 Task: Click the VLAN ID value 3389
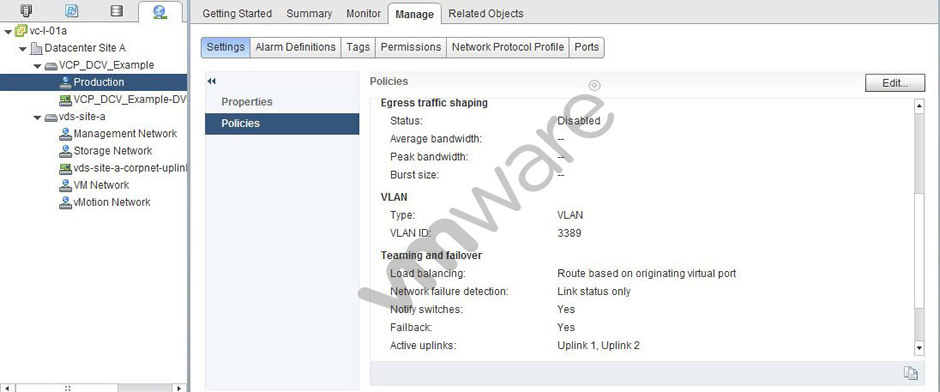(x=569, y=233)
